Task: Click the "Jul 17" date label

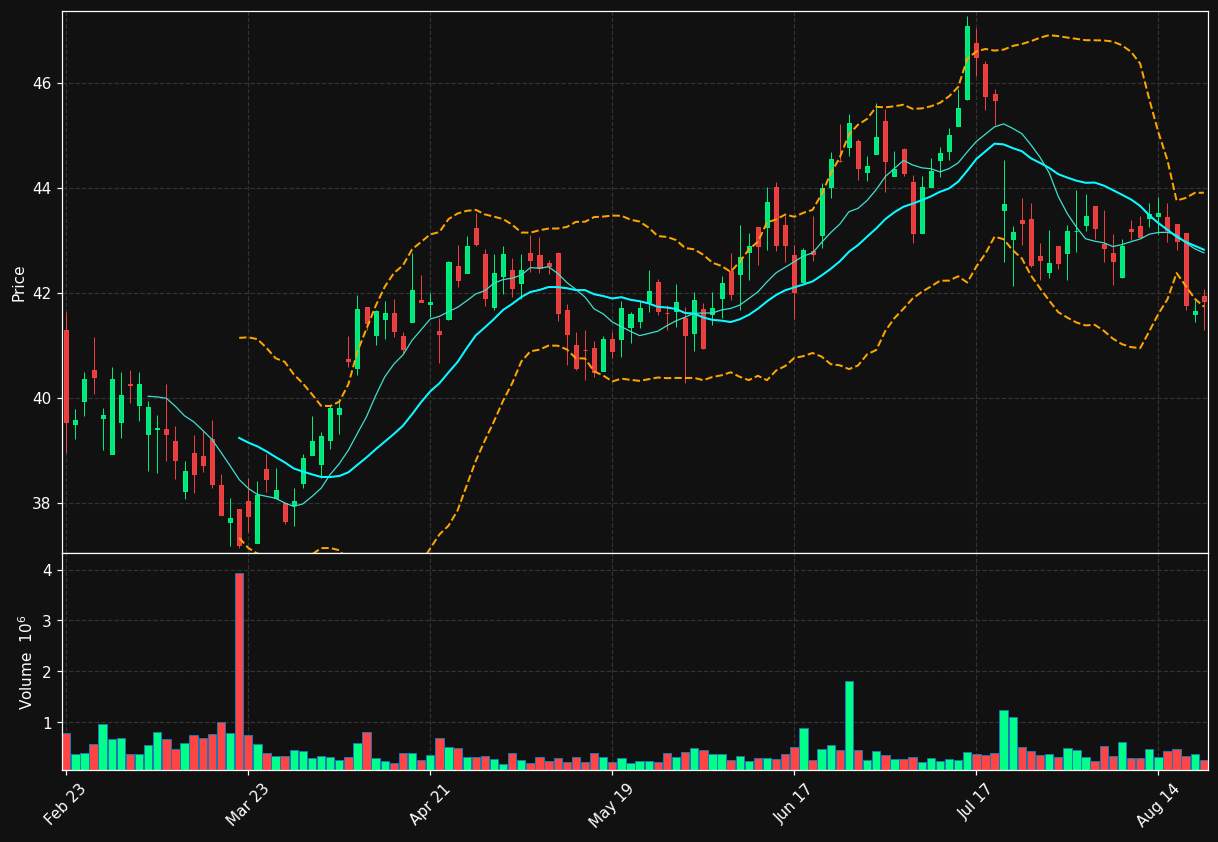Action: [975, 804]
